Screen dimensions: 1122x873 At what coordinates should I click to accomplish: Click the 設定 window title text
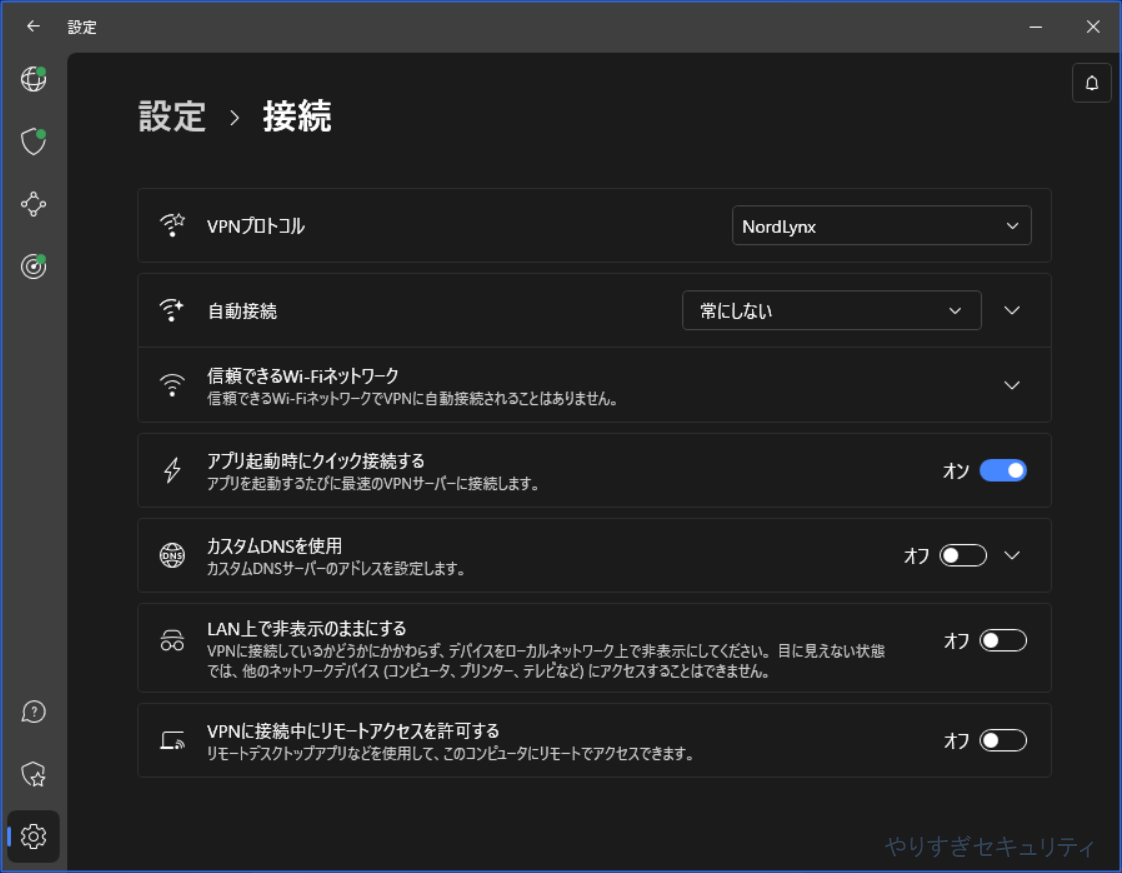coord(82,27)
